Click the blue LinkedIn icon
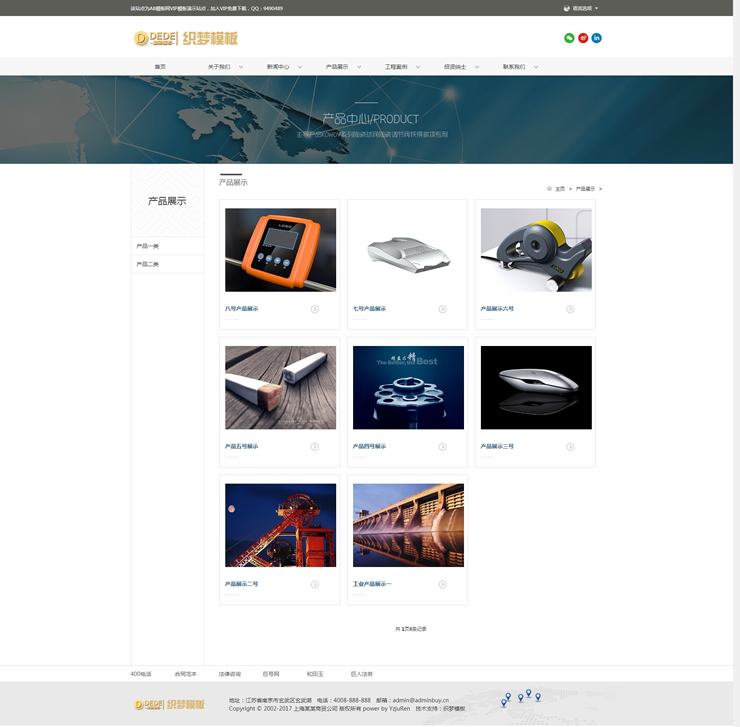 (x=597, y=38)
